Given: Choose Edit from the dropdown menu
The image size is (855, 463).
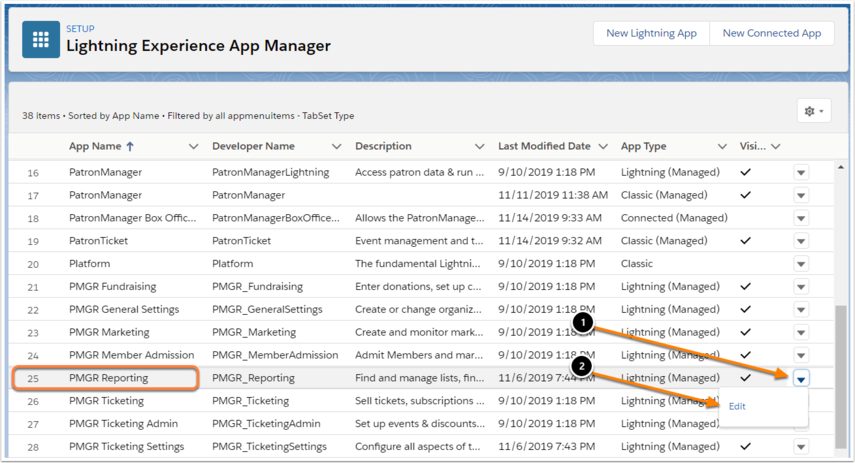Looking at the screenshot, I should [x=737, y=406].
